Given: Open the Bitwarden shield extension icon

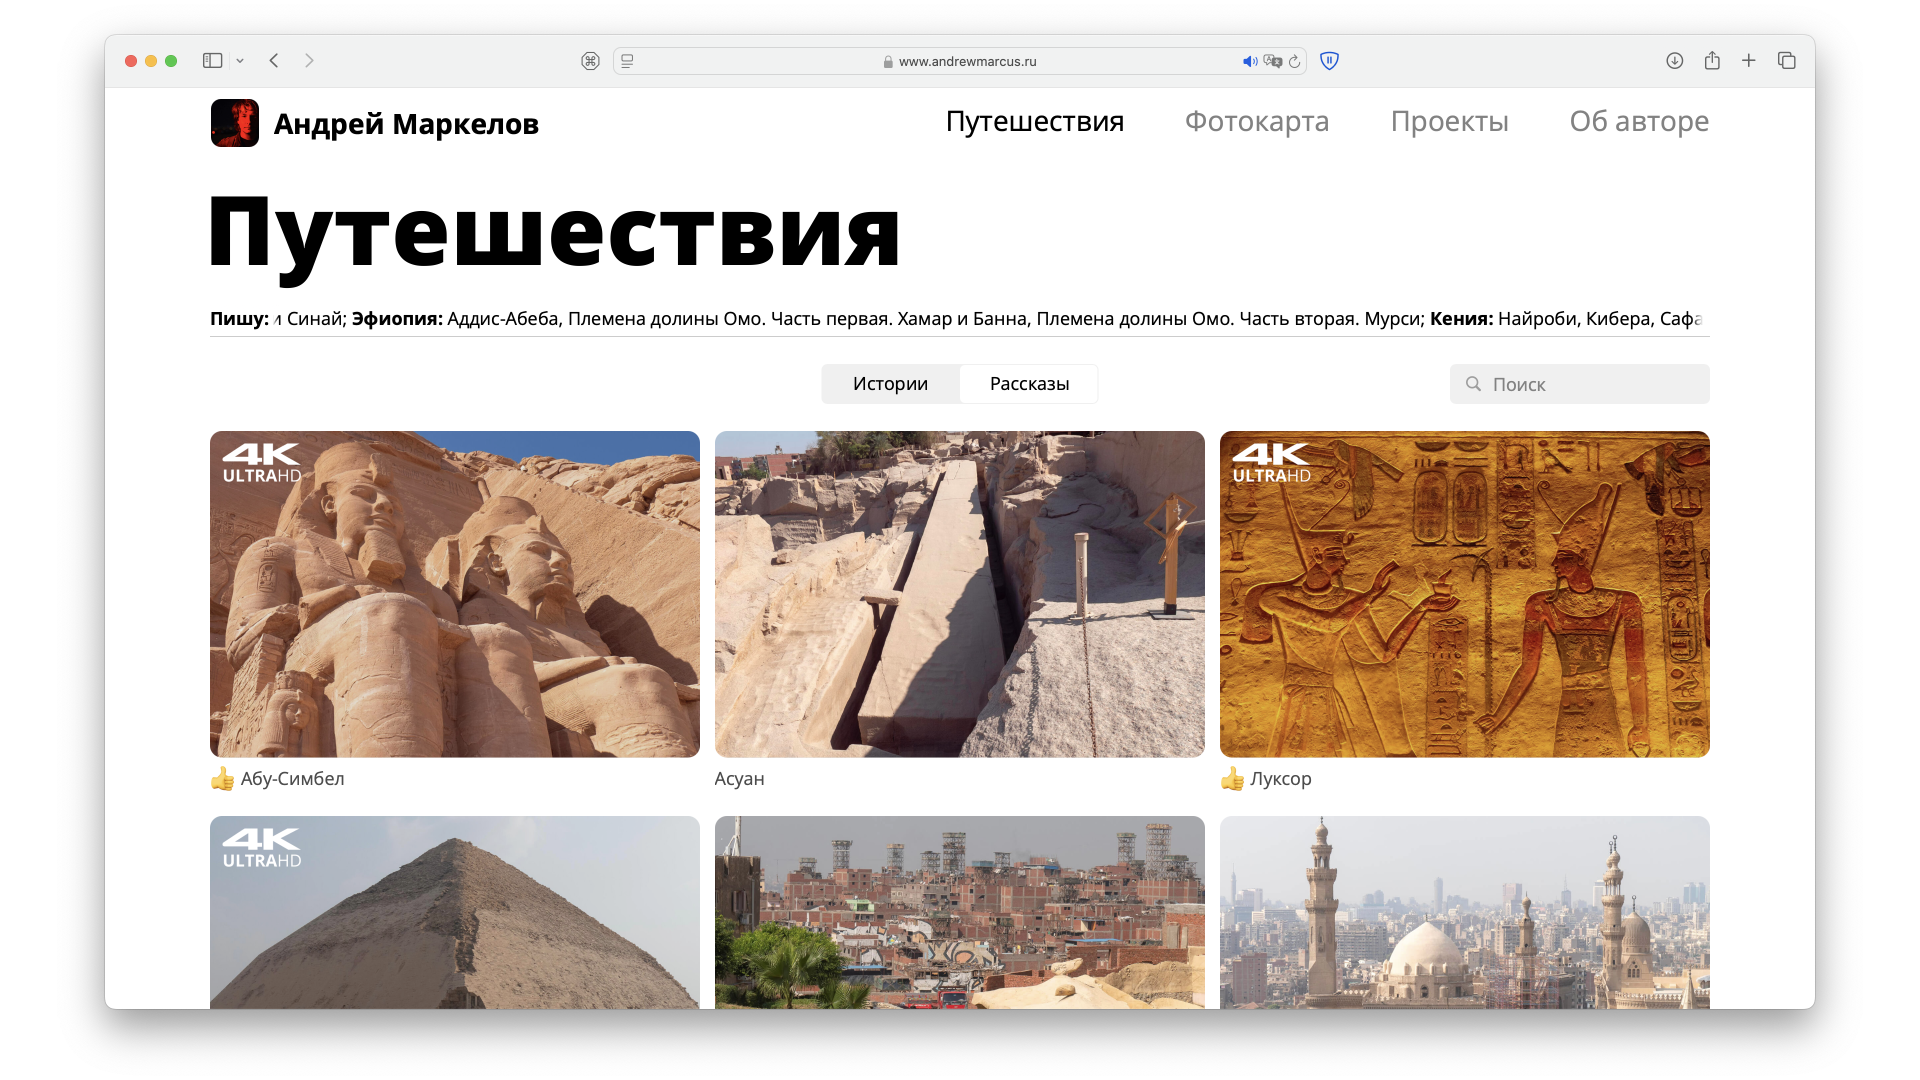Looking at the screenshot, I should tap(1329, 61).
